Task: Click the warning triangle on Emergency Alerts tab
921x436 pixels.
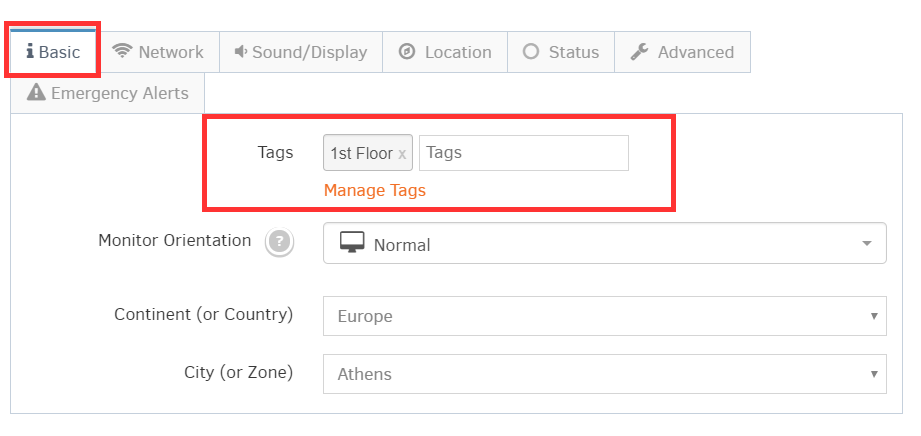Action: point(37,93)
